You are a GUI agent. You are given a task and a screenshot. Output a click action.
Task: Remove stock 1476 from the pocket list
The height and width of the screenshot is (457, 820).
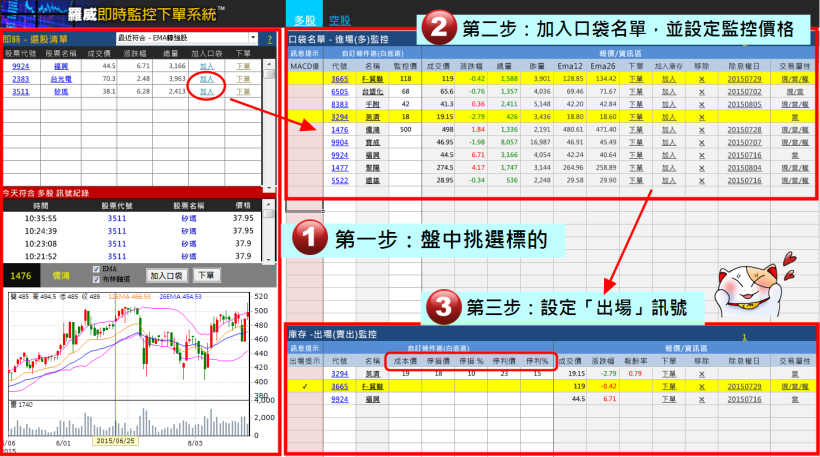tap(701, 130)
